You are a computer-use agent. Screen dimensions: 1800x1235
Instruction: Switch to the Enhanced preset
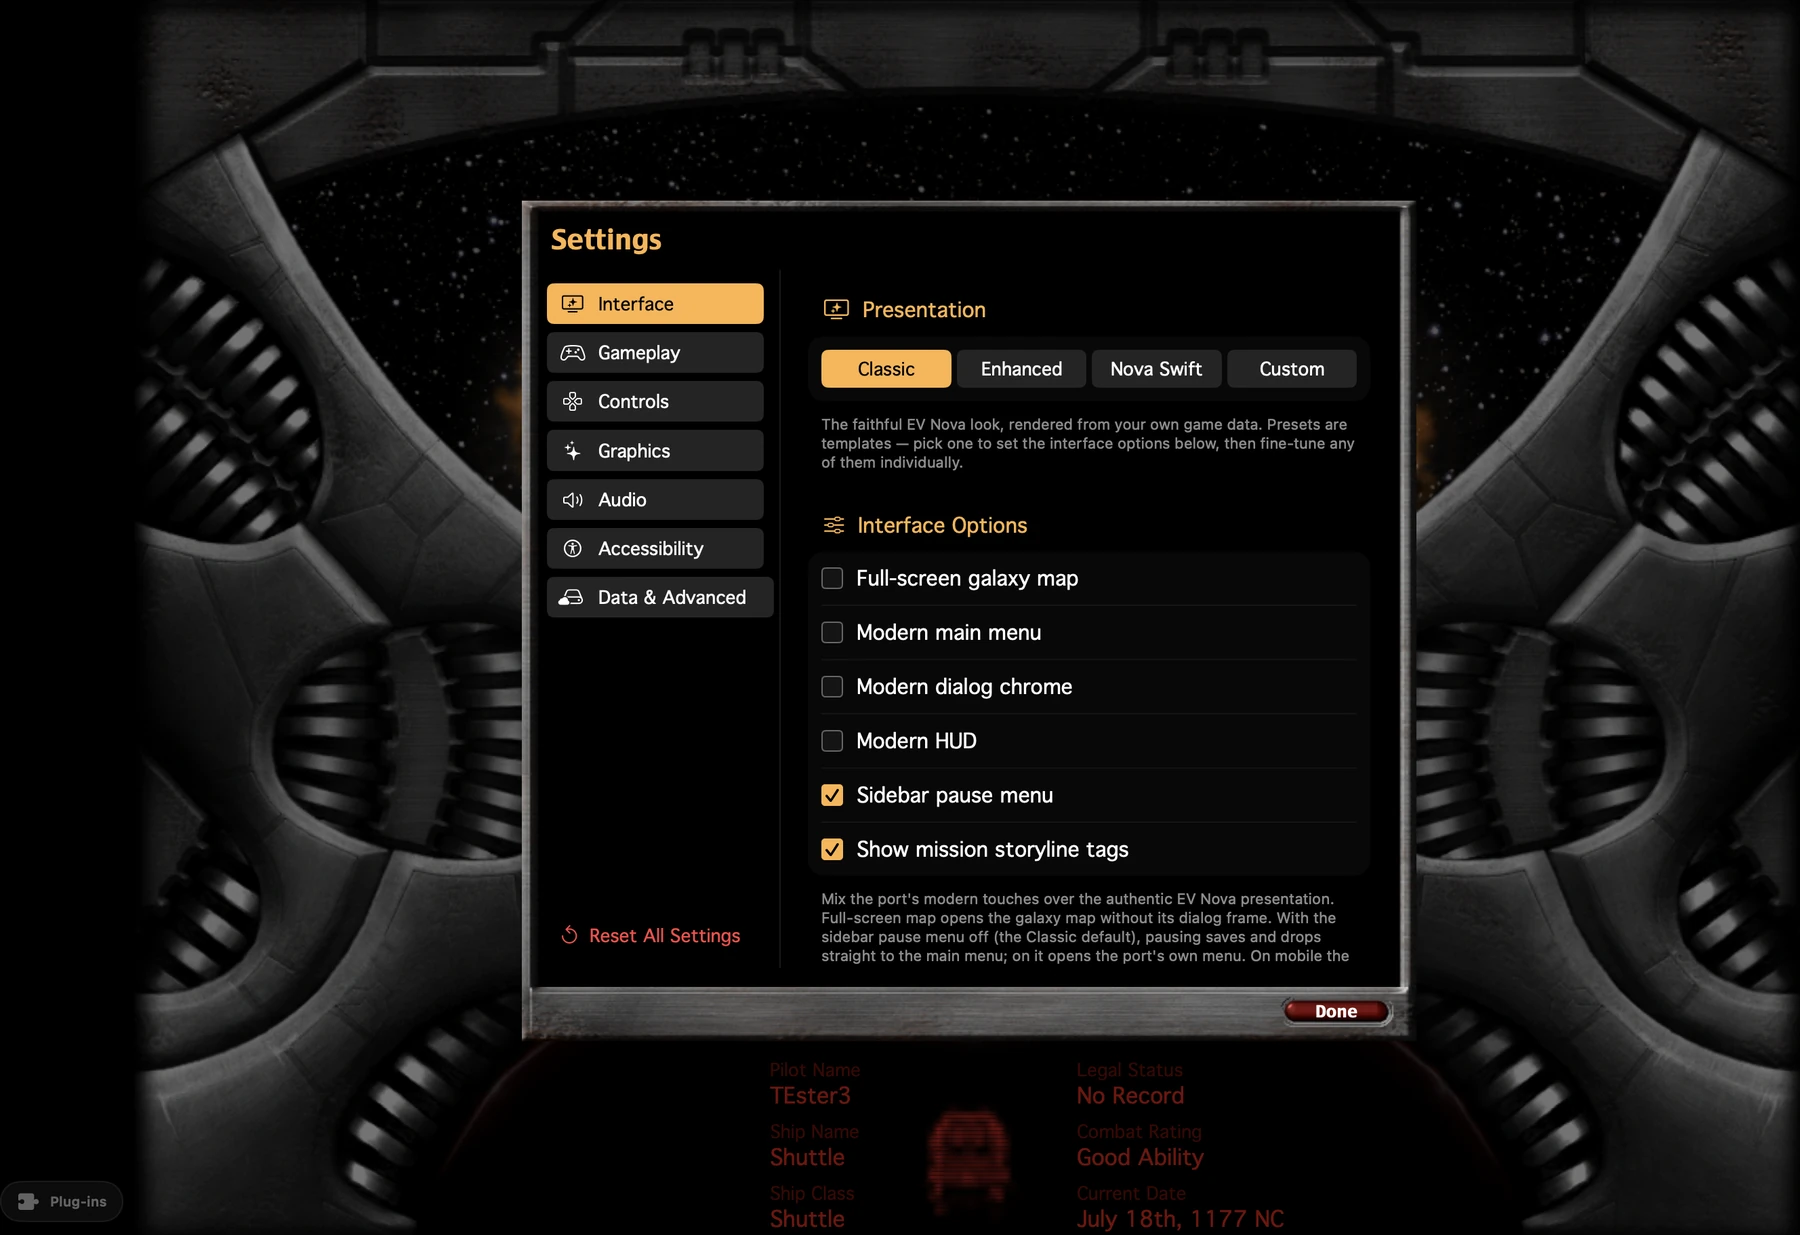[1021, 369]
